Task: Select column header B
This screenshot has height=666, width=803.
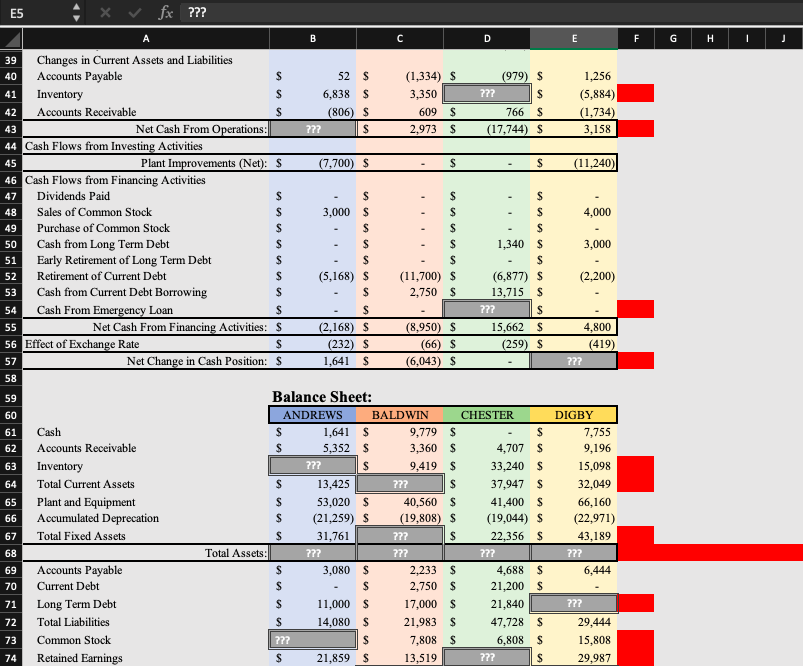Action: (312, 40)
